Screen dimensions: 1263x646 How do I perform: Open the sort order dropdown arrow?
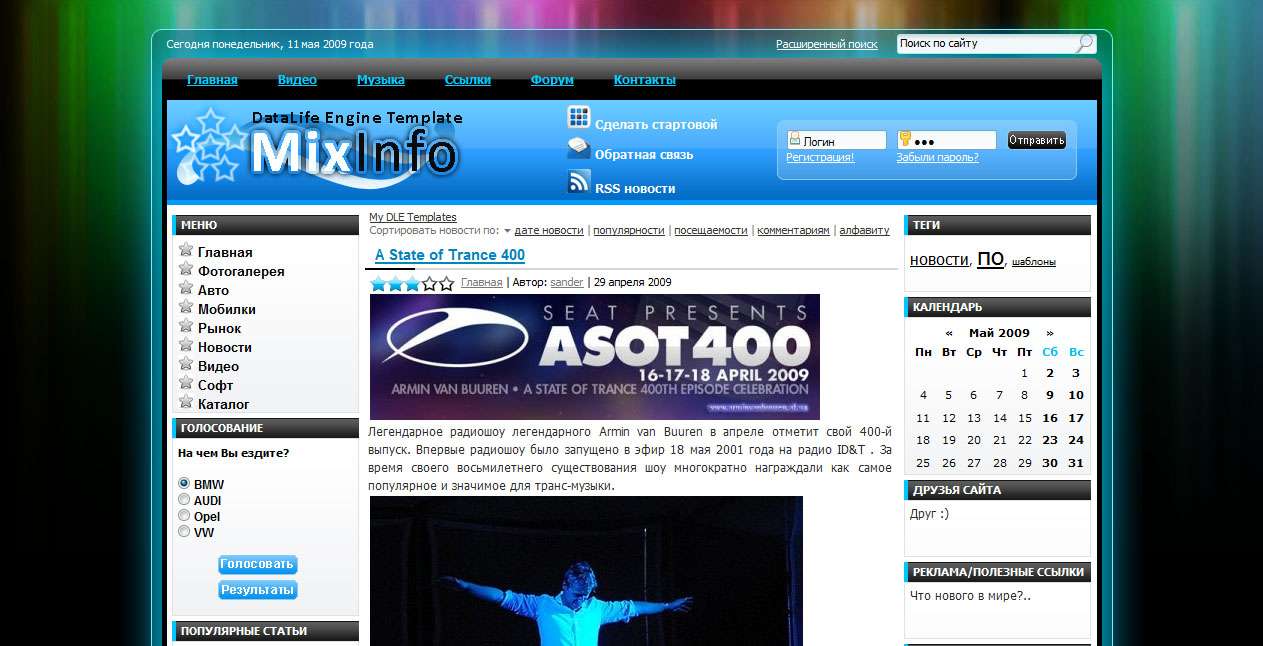coord(507,231)
